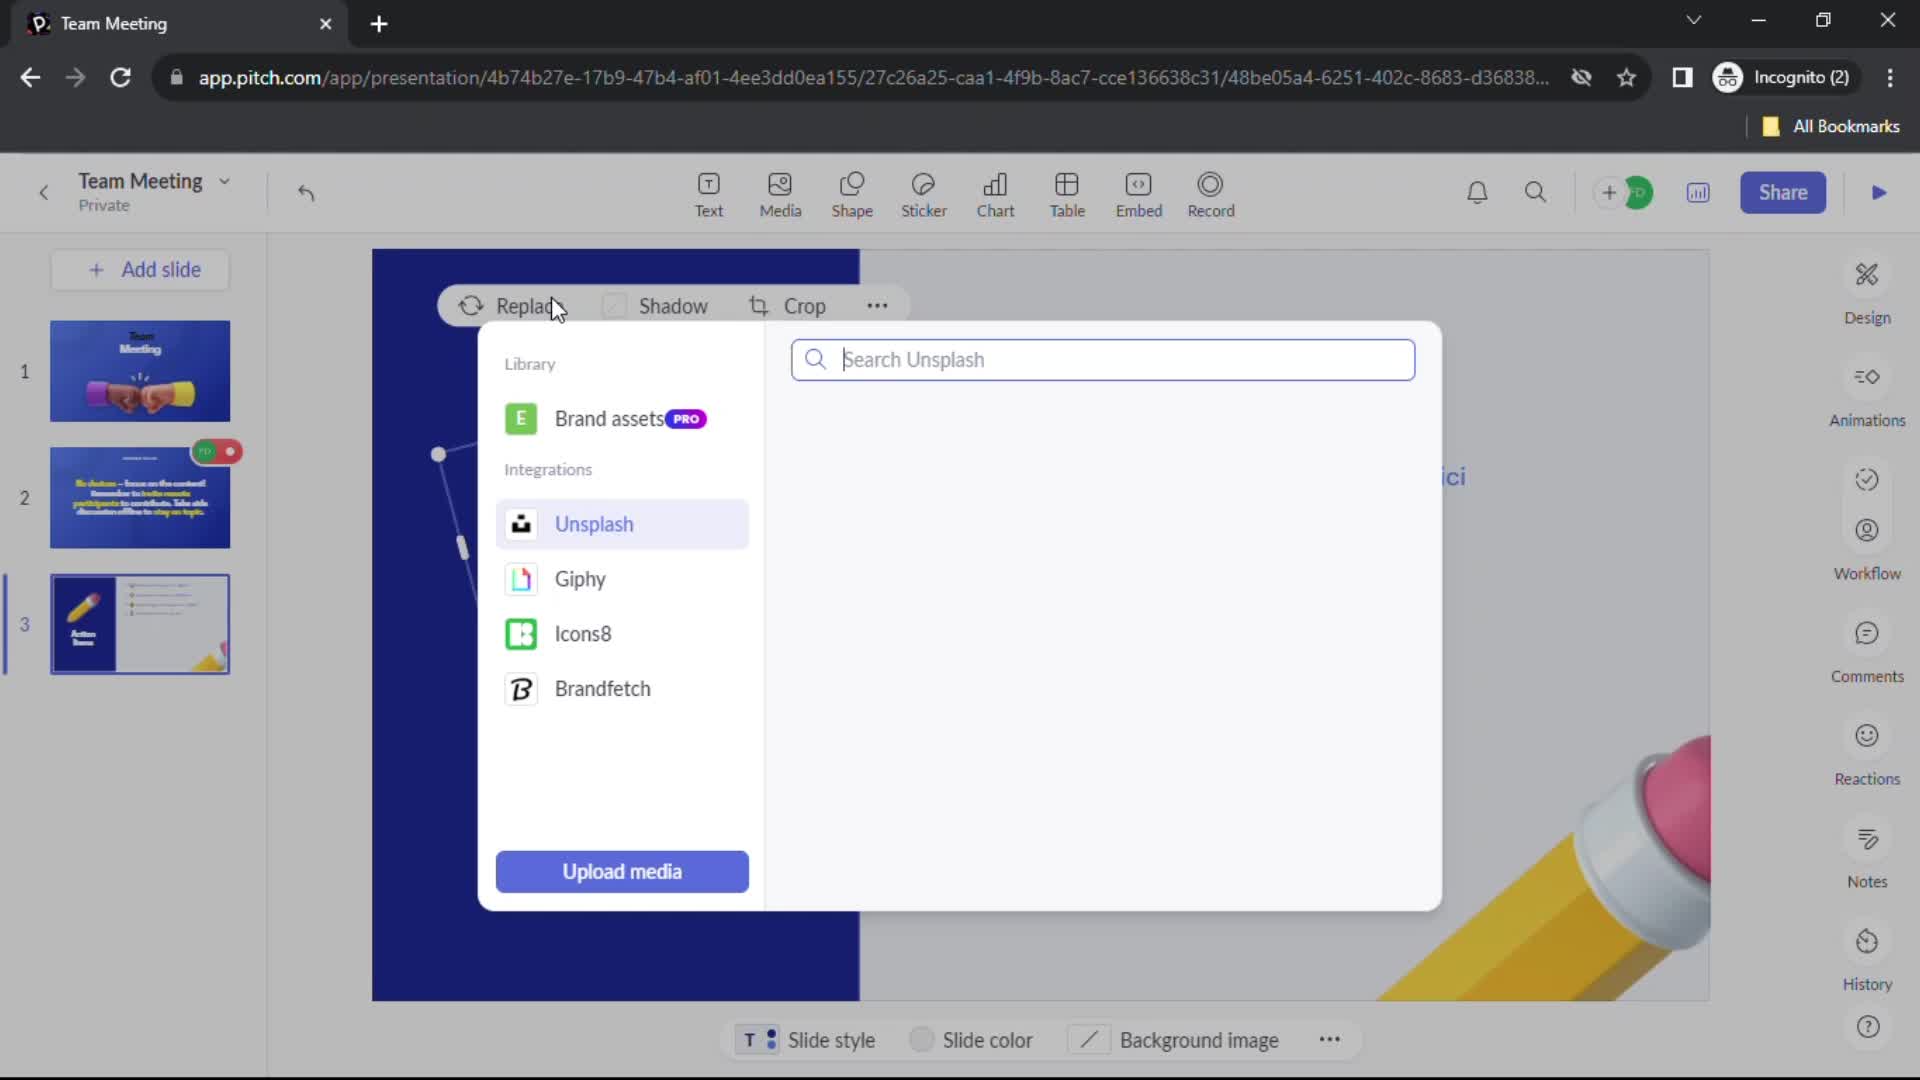The width and height of the screenshot is (1920, 1080).
Task: Switch to Giphy integration
Action: click(x=580, y=578)
